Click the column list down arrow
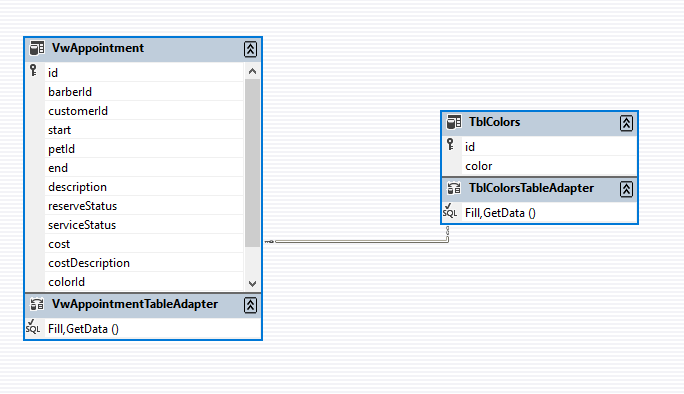 252,284
